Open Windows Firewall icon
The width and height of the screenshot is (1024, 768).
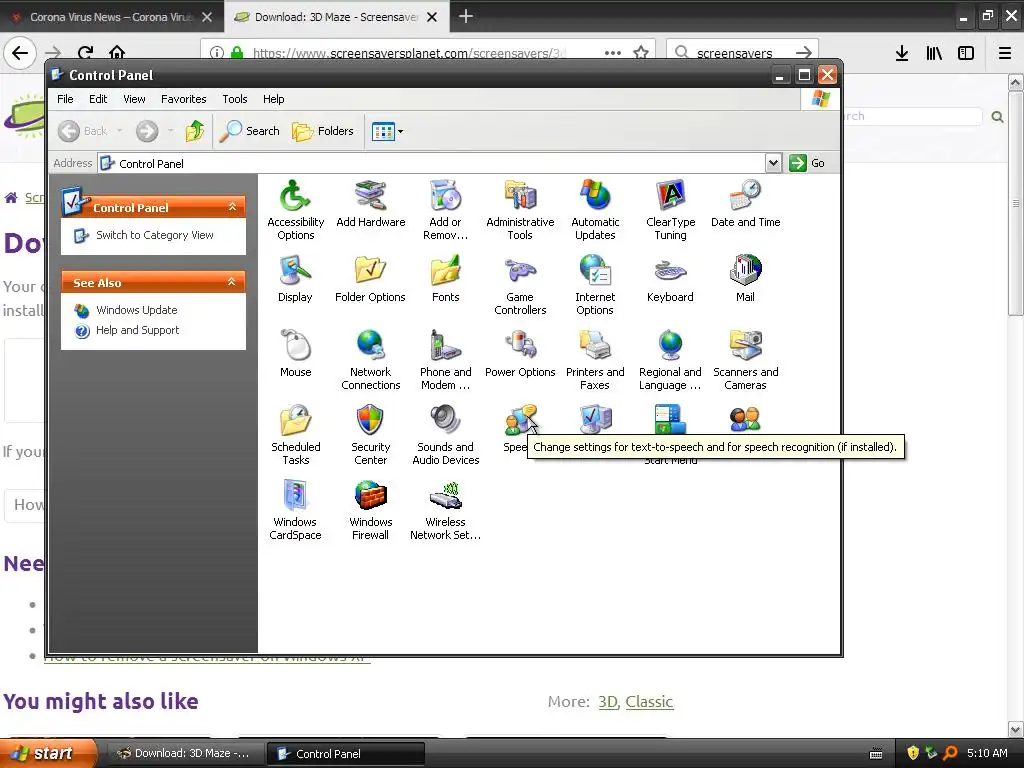[370, 509]
